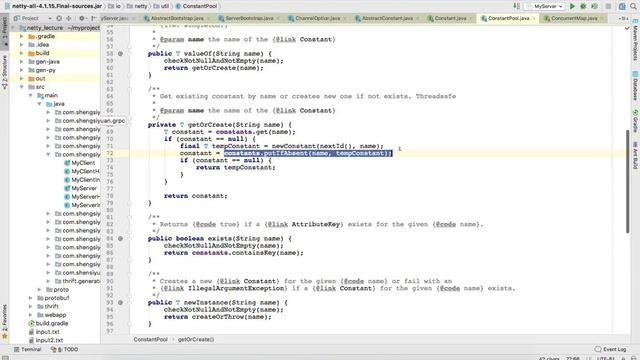
Task: Close the ConstantPool.java tab
Action: click(x=534, y=18)
